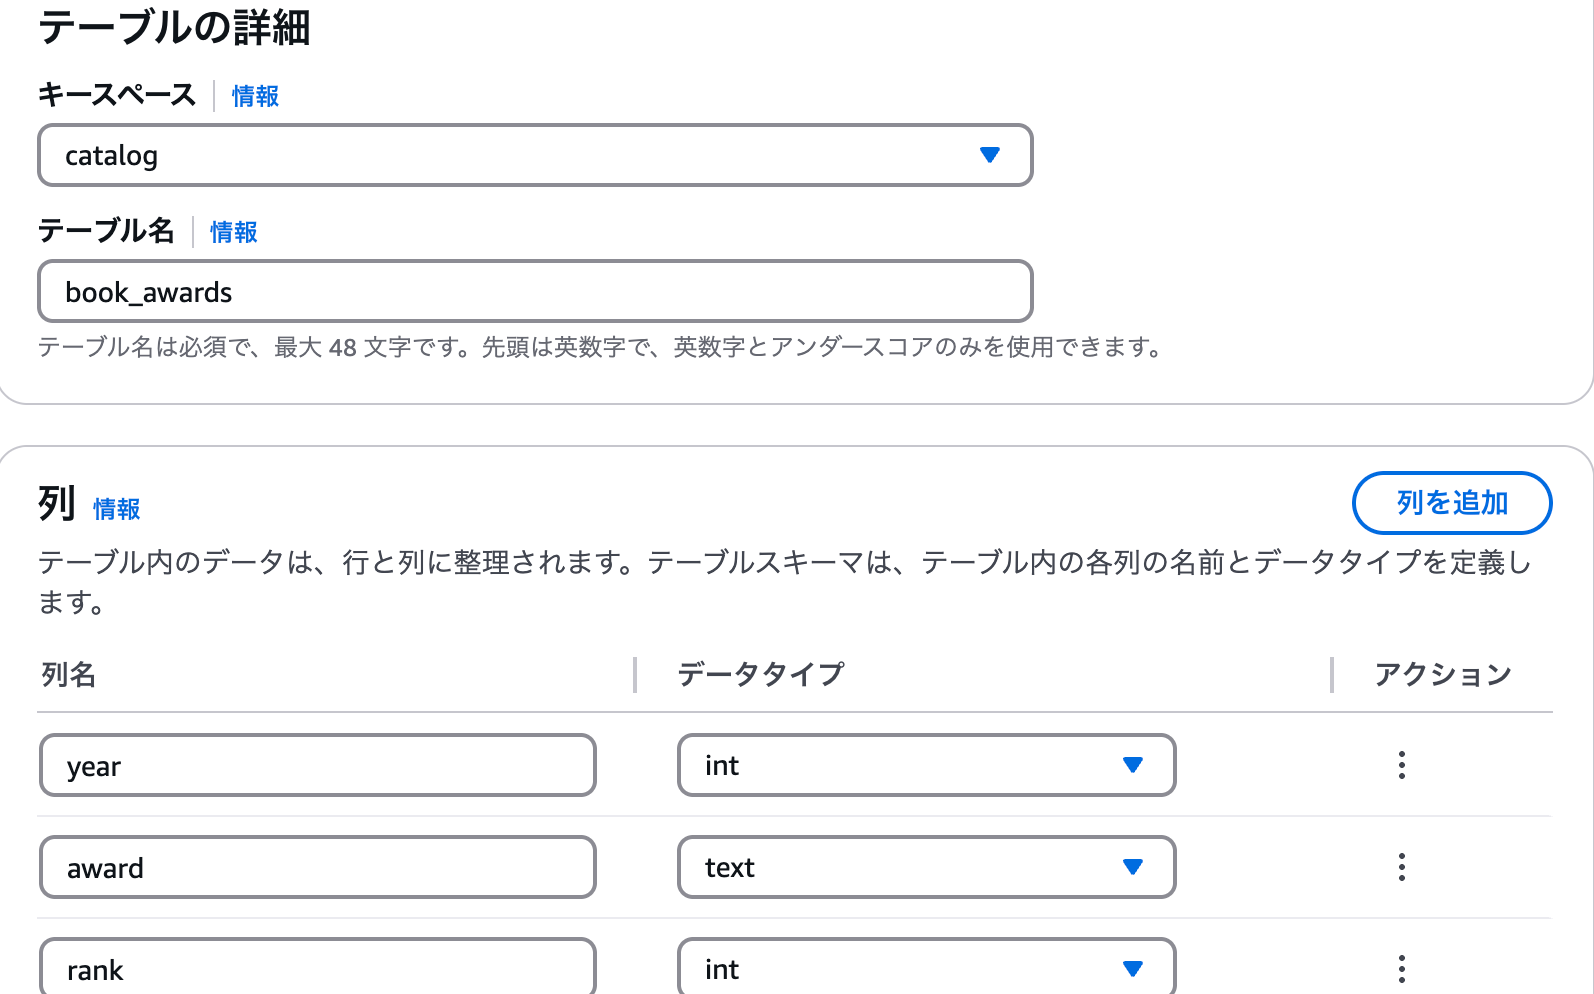Open actions menu for award column
The height and width of the screenshot is (994, 1594).
point(1401,867)
